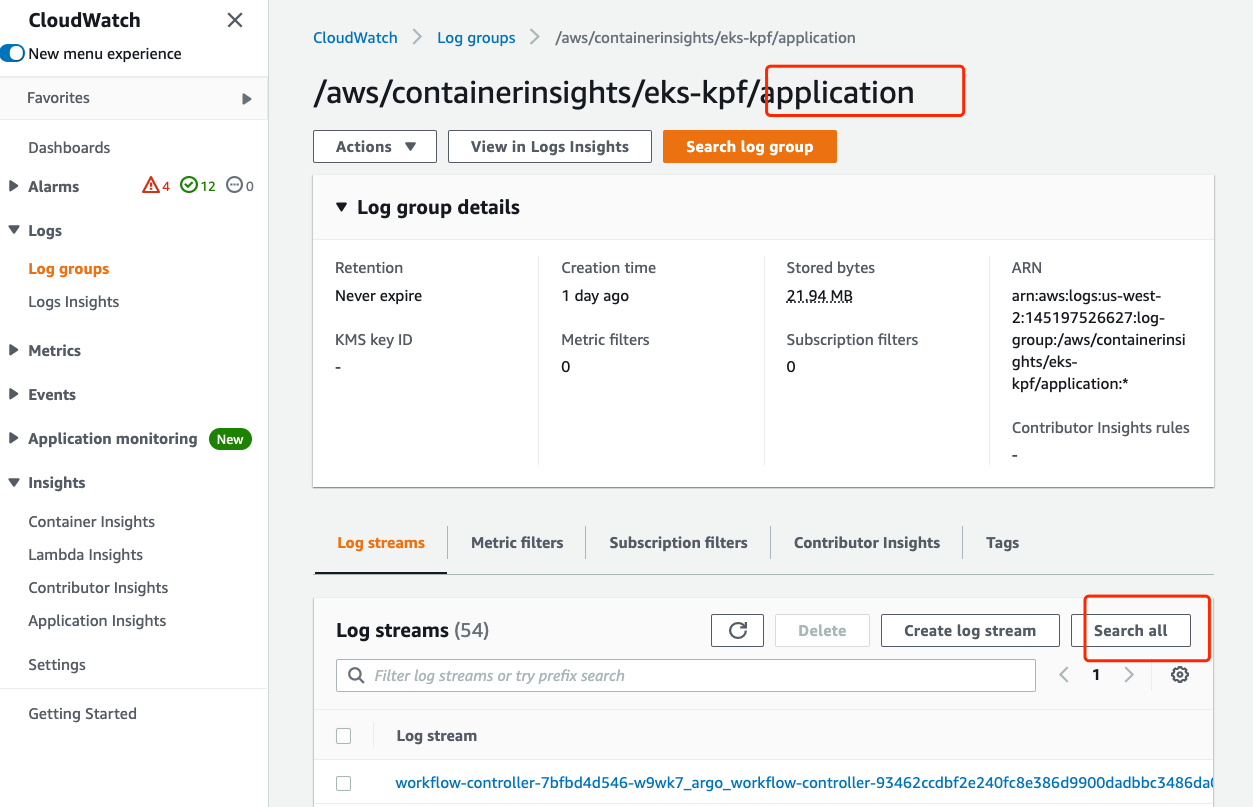Click the red in-alarm warning icon
The image size is (1253, 807).
[x=151, y=186]
